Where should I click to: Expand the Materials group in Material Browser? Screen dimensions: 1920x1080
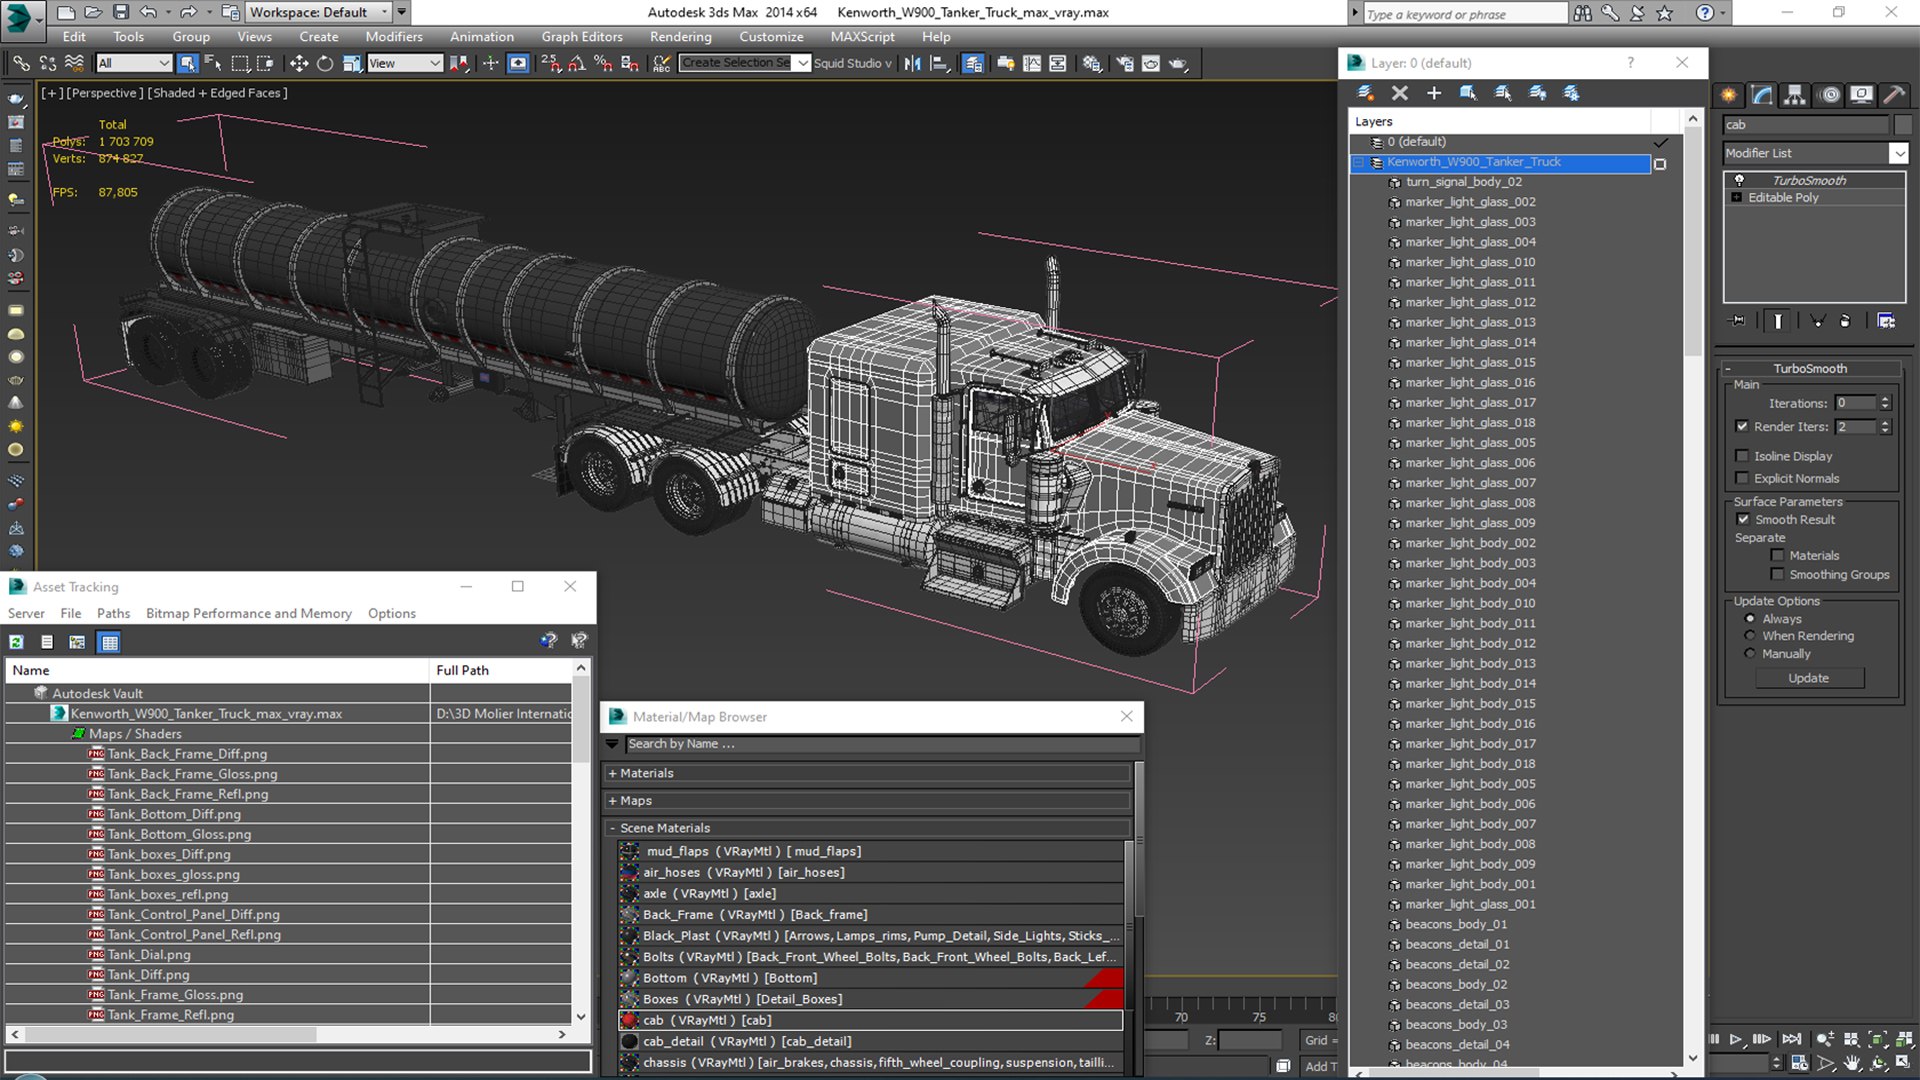612,773
